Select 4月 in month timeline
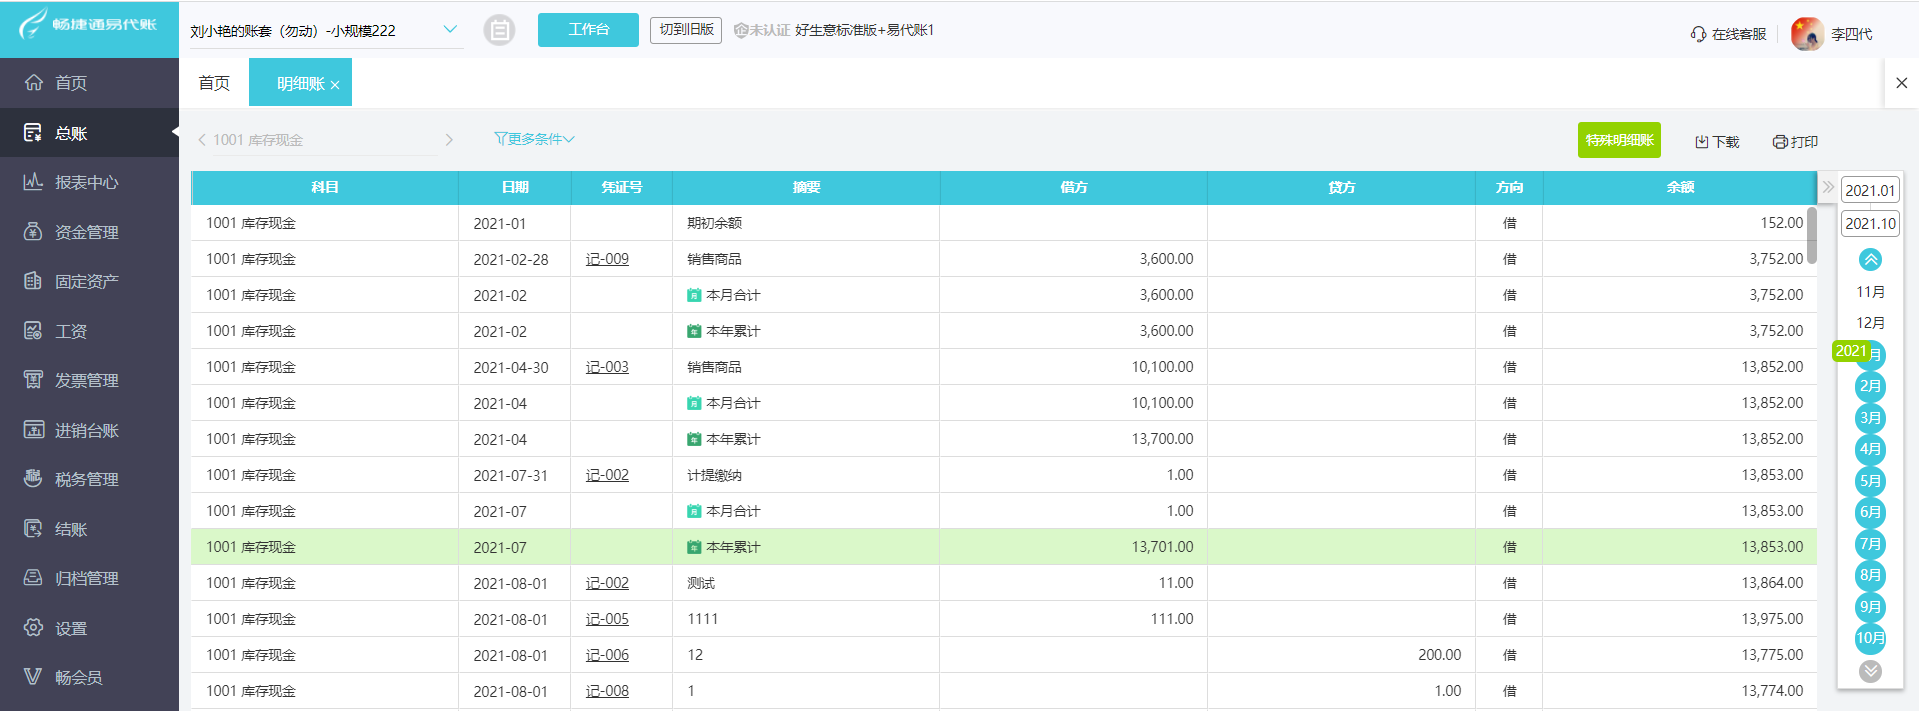1919x711 pixels. point(1870,449)
